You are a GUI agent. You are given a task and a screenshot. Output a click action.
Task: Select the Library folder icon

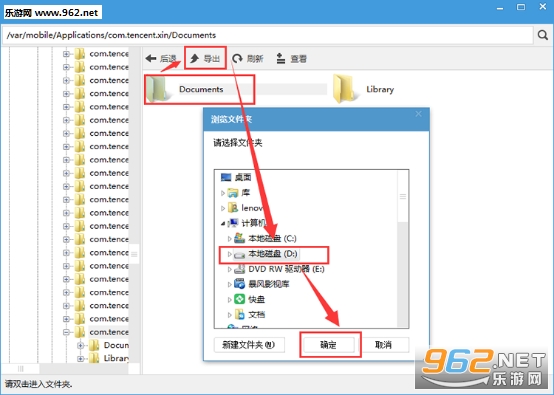pyautogui.click(x=344, y=89)
